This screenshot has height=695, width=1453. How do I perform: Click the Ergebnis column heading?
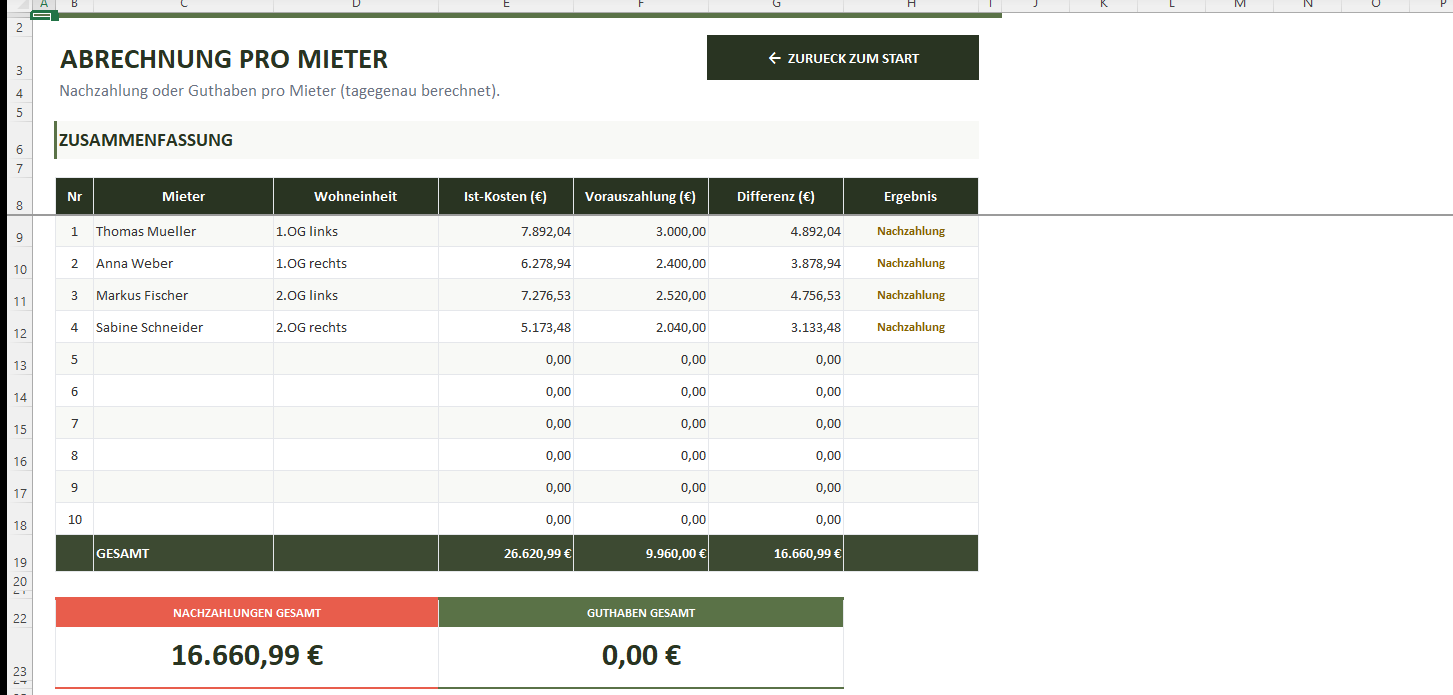910,196
